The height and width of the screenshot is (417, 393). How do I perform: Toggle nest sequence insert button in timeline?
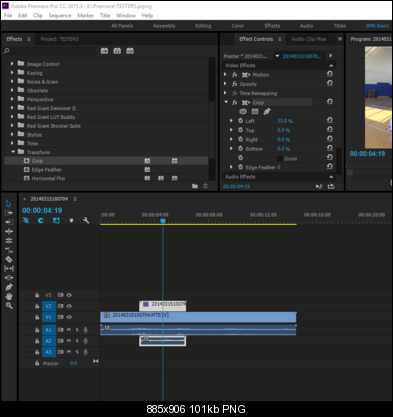pyautogui.click(x=26, y=220)
